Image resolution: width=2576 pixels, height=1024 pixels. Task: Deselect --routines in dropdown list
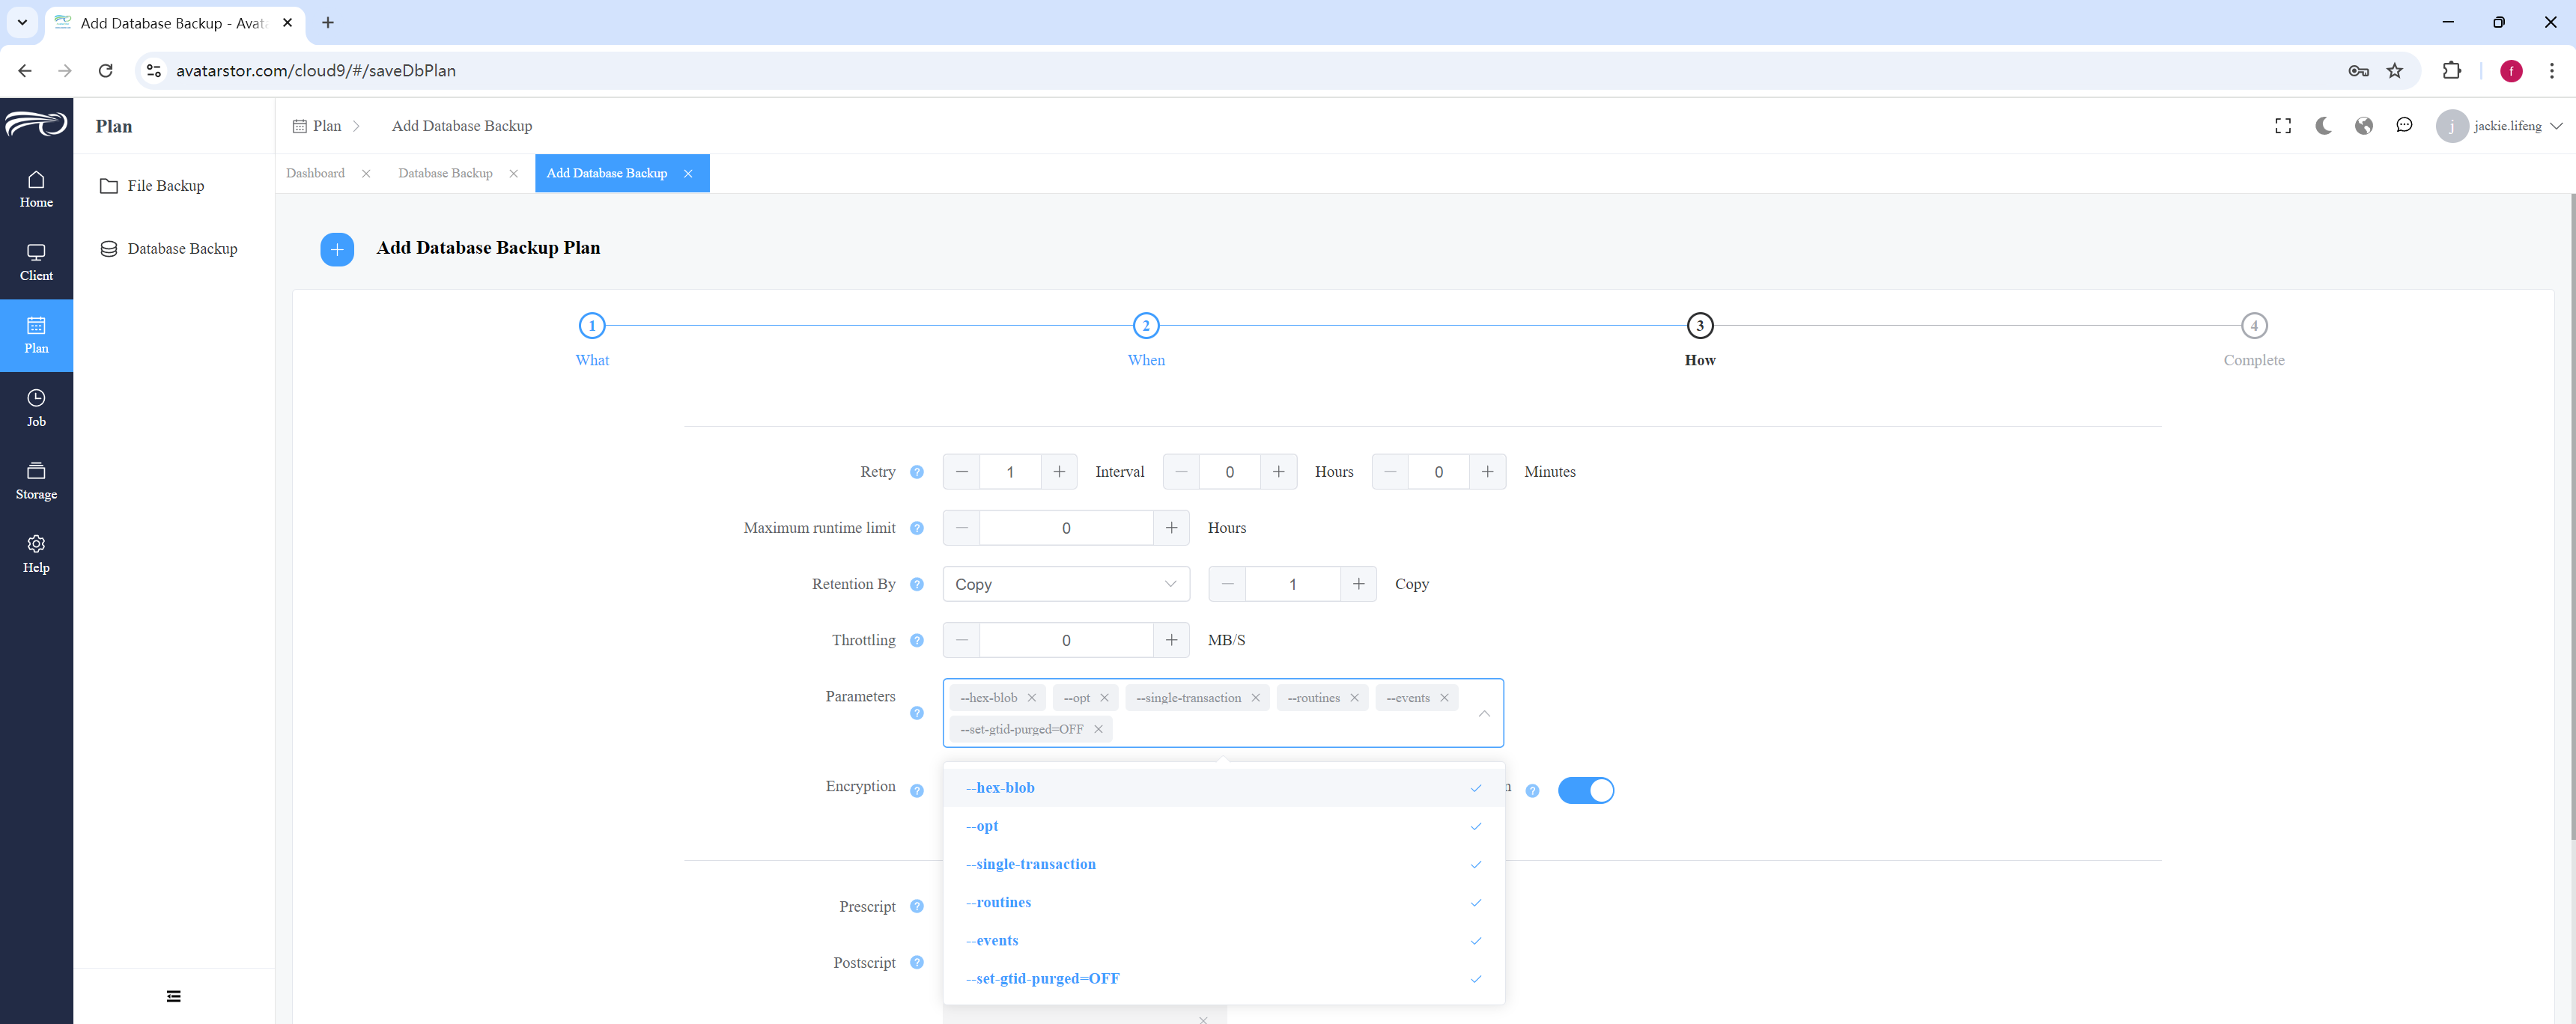tap(1224, 902)
